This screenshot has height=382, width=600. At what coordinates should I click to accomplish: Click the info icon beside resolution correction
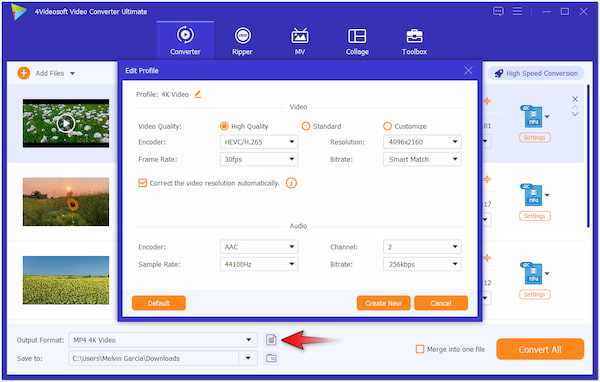(x=291, y=183)
